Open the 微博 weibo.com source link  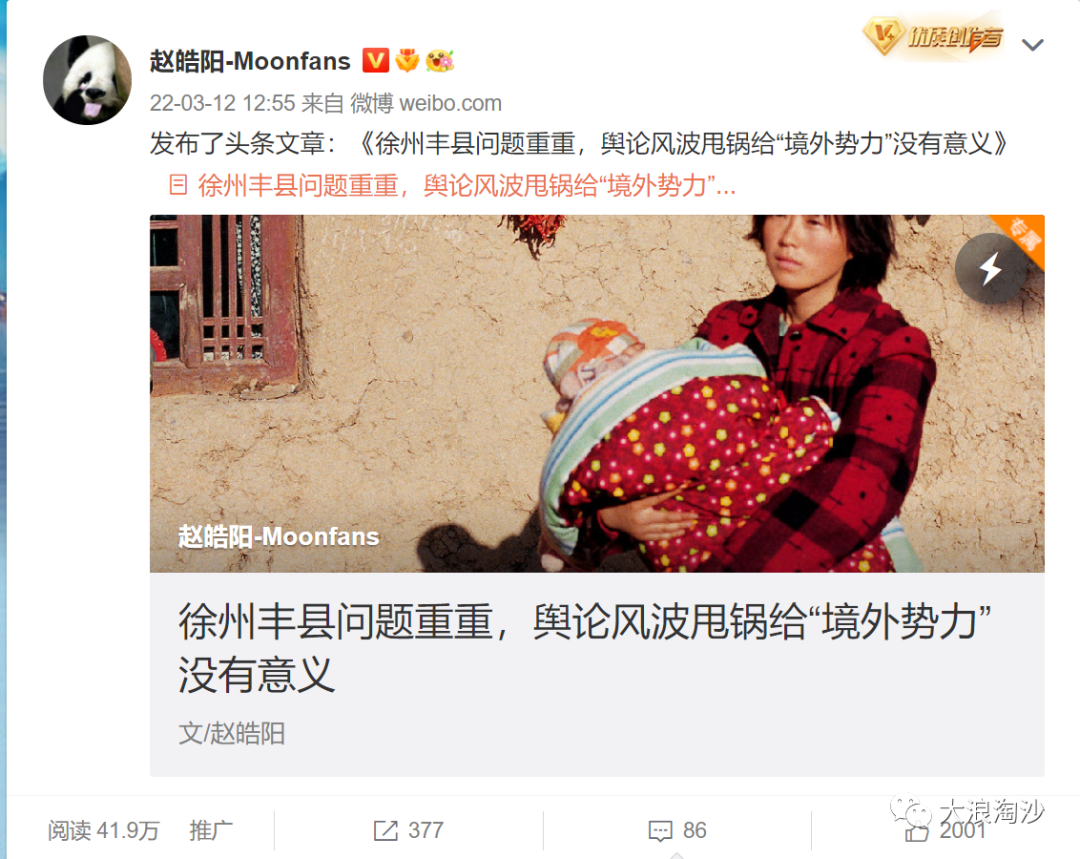pyautogui.click(x=426, y=103)
